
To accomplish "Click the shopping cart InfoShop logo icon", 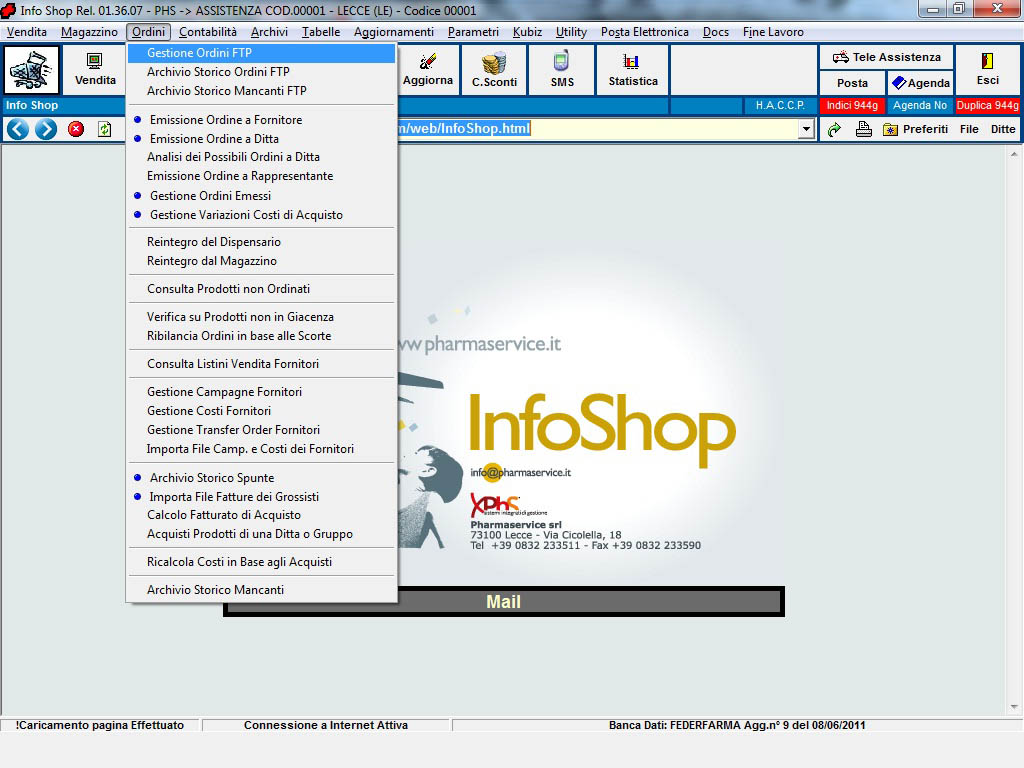I will [33, 69].
